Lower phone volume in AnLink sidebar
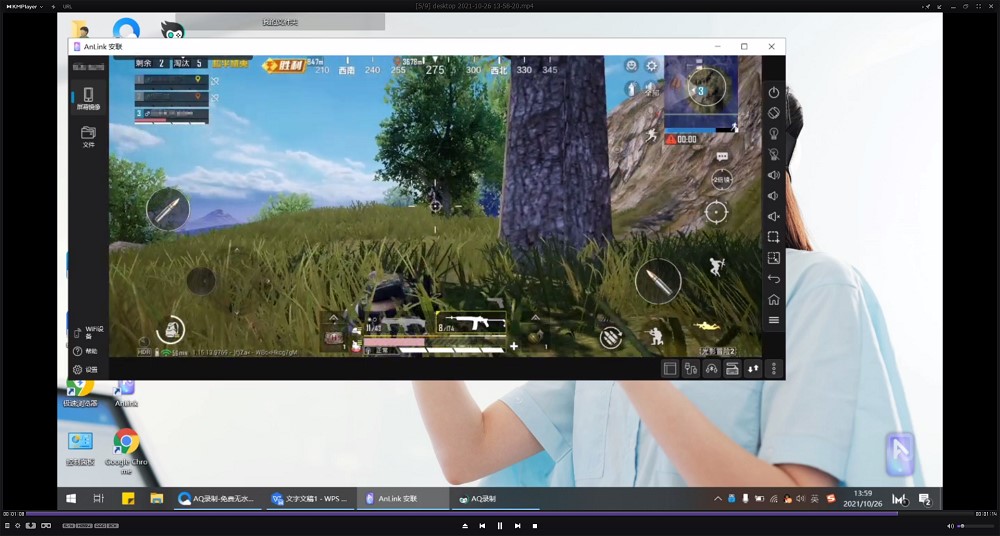Image resolution: width=1000 pixels, height=536 pixels. [x=774, y=195]
